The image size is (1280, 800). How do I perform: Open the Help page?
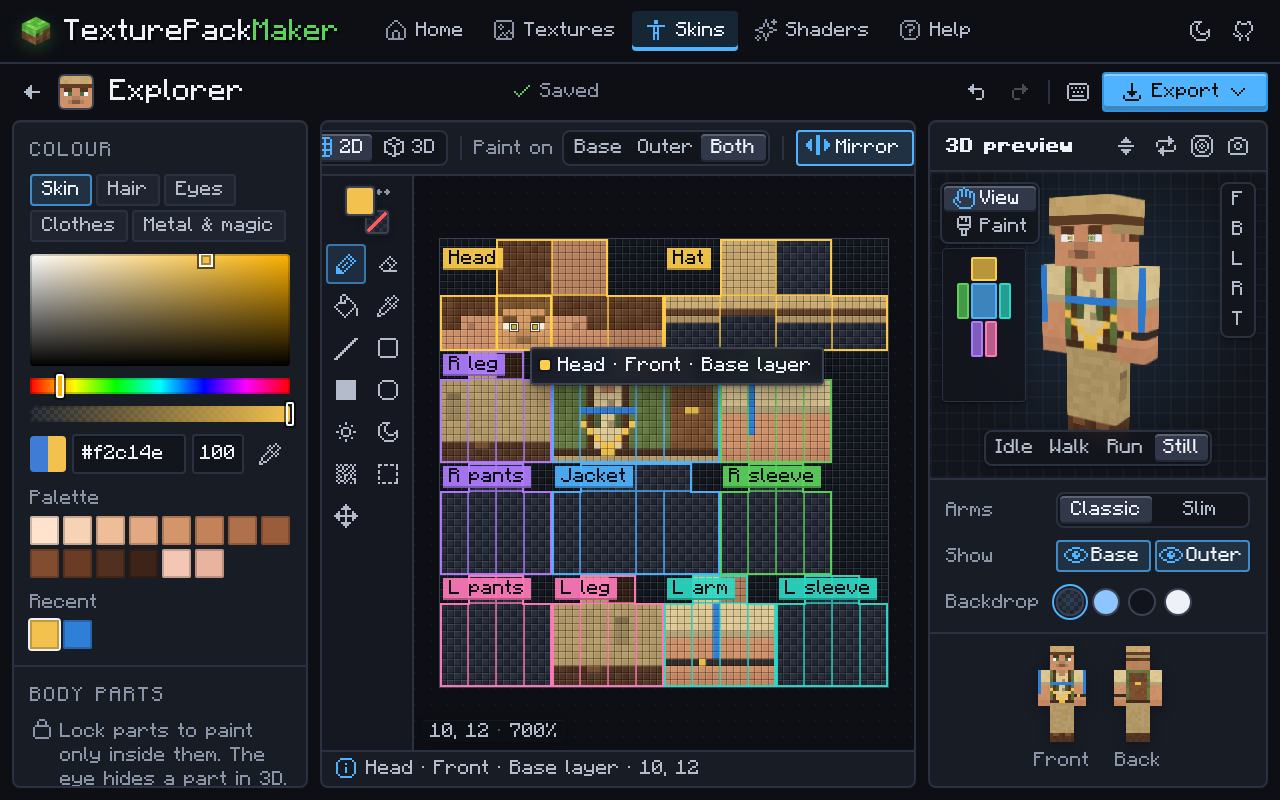[935, 30]
